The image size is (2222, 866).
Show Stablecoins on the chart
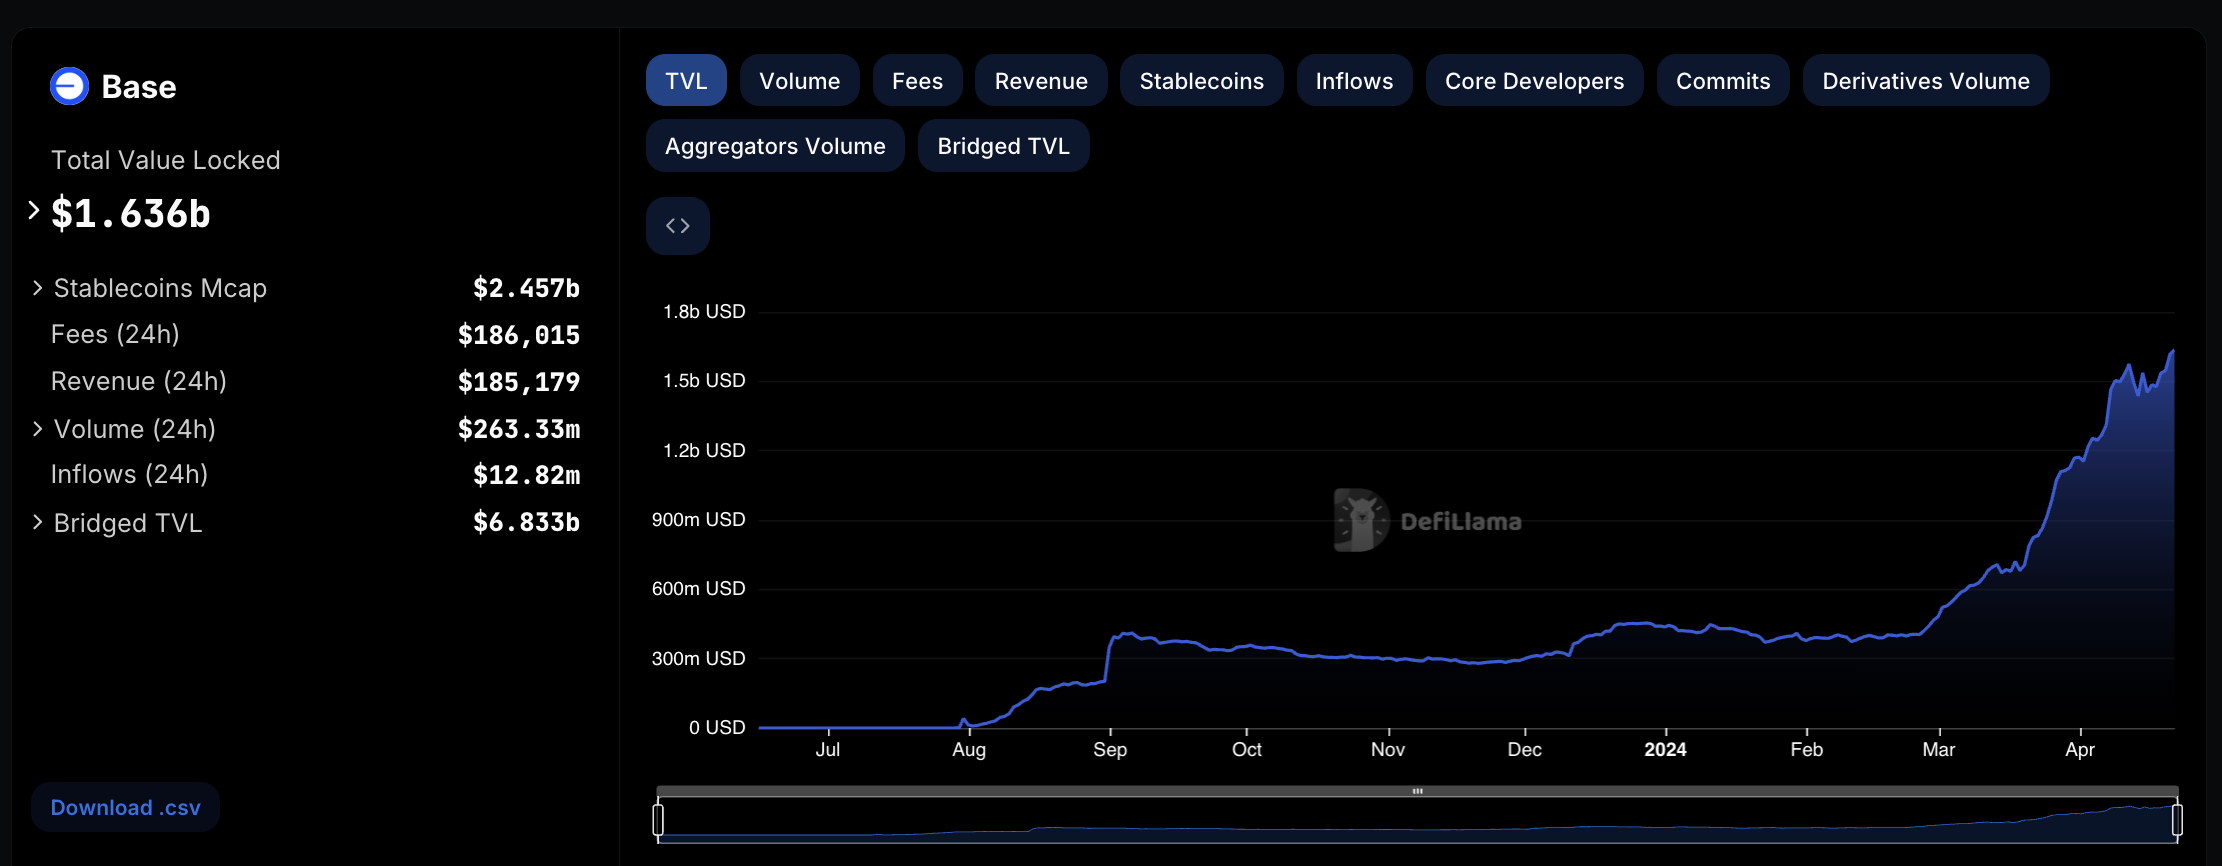(1201, 81)
